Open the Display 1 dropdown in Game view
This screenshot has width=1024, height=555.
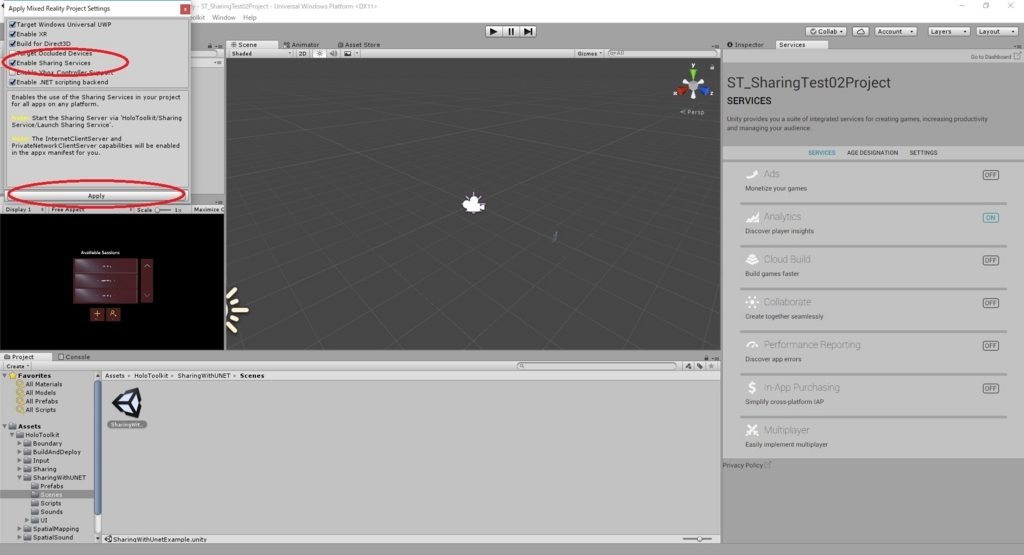(24, 210)
